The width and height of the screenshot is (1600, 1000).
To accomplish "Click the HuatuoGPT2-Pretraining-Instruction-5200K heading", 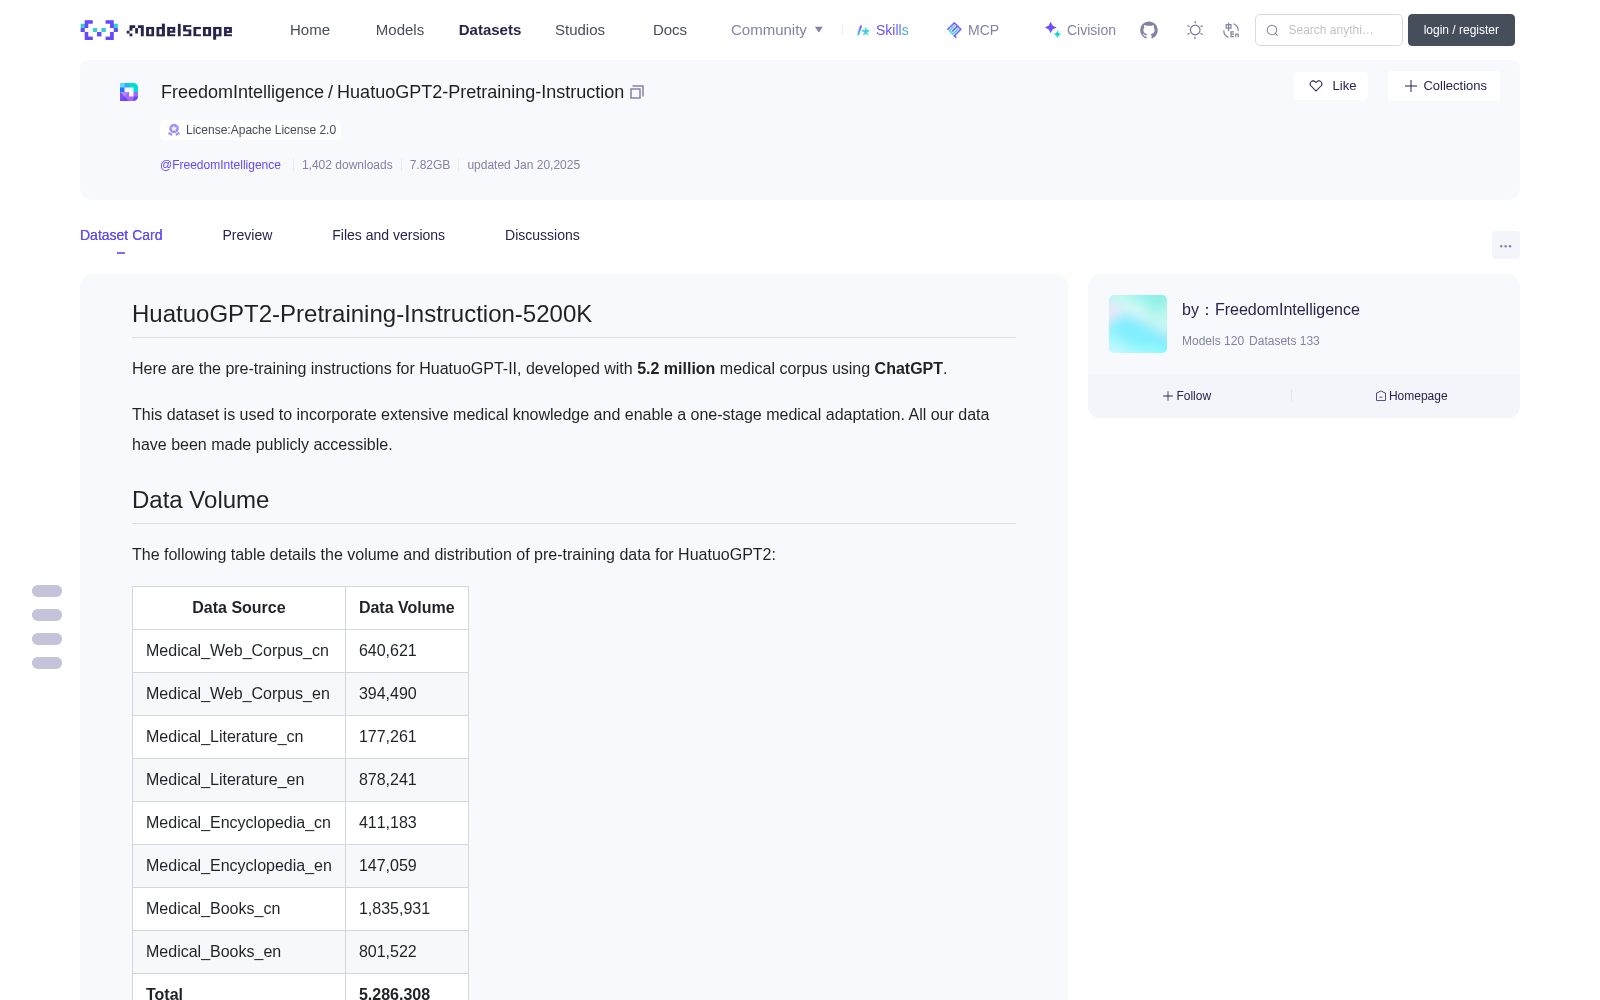I will coord(362,314).
